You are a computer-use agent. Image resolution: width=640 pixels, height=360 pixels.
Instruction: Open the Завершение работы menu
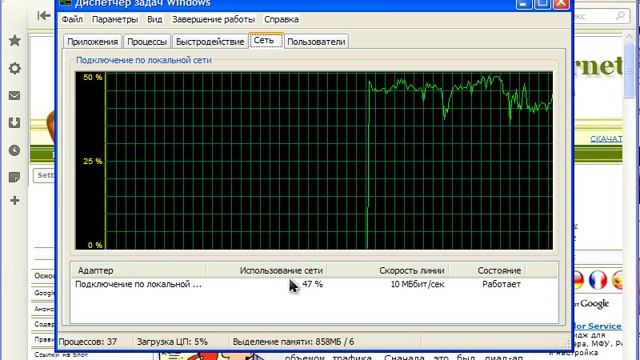[213, 19]
